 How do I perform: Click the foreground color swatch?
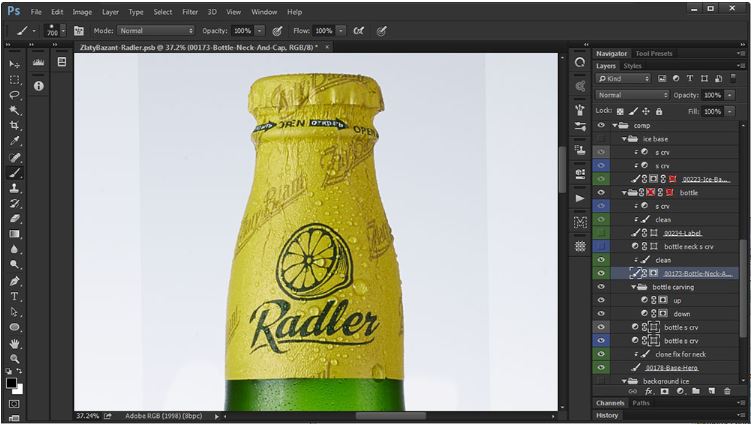coord(11,383)
